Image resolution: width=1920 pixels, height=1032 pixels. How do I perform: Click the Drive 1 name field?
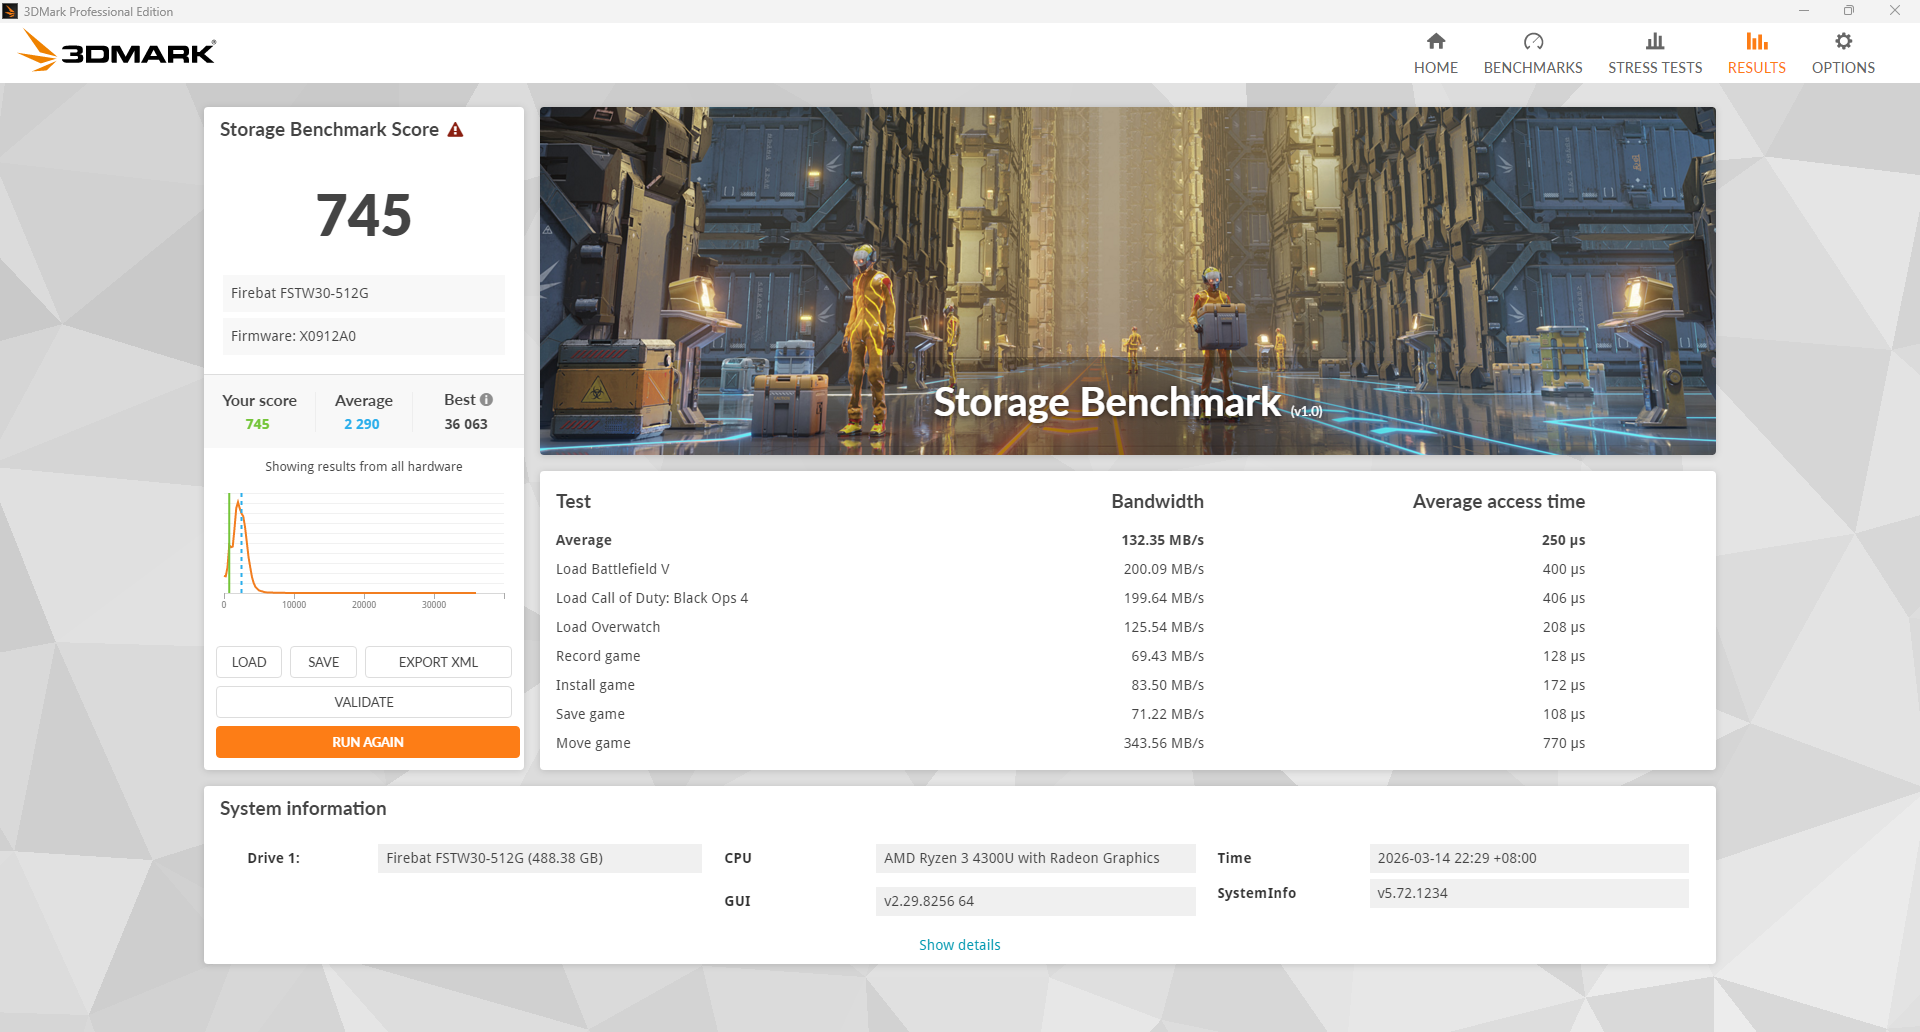tap(539, 858)
